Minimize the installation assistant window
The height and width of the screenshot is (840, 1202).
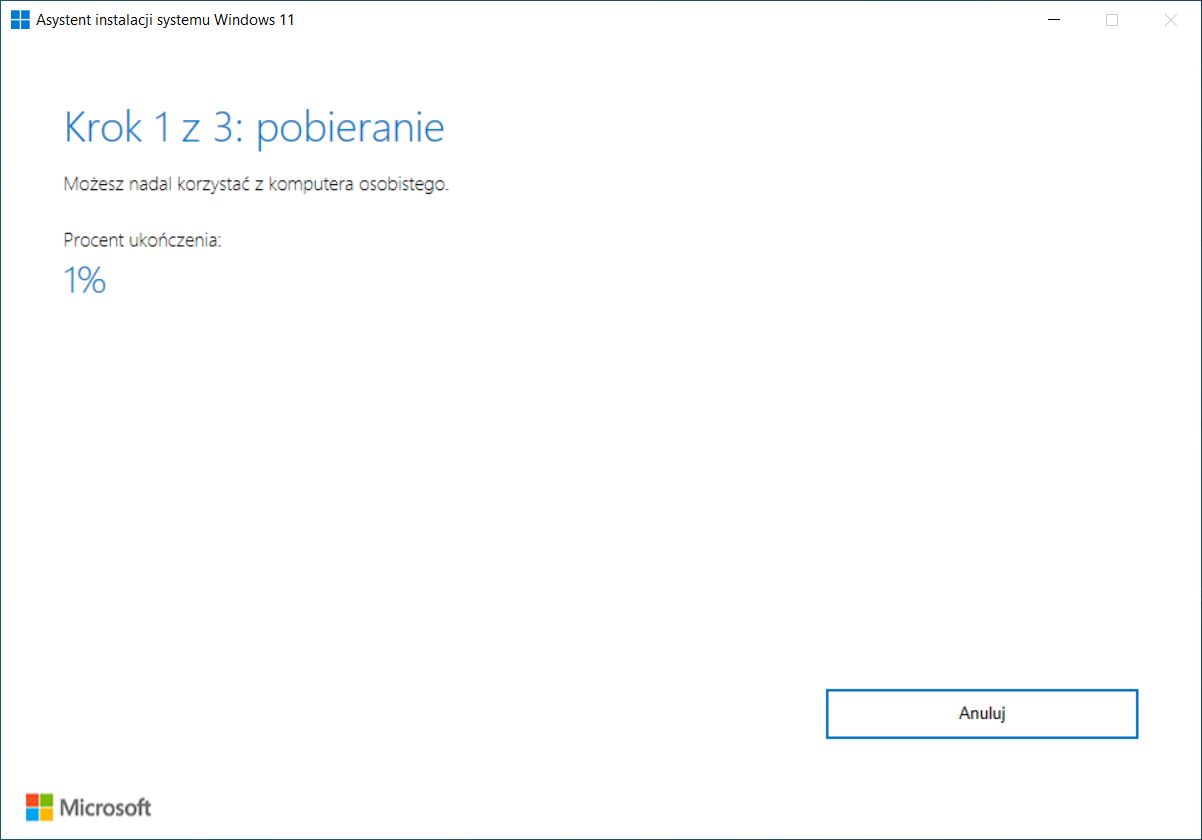pos(1053,19)
